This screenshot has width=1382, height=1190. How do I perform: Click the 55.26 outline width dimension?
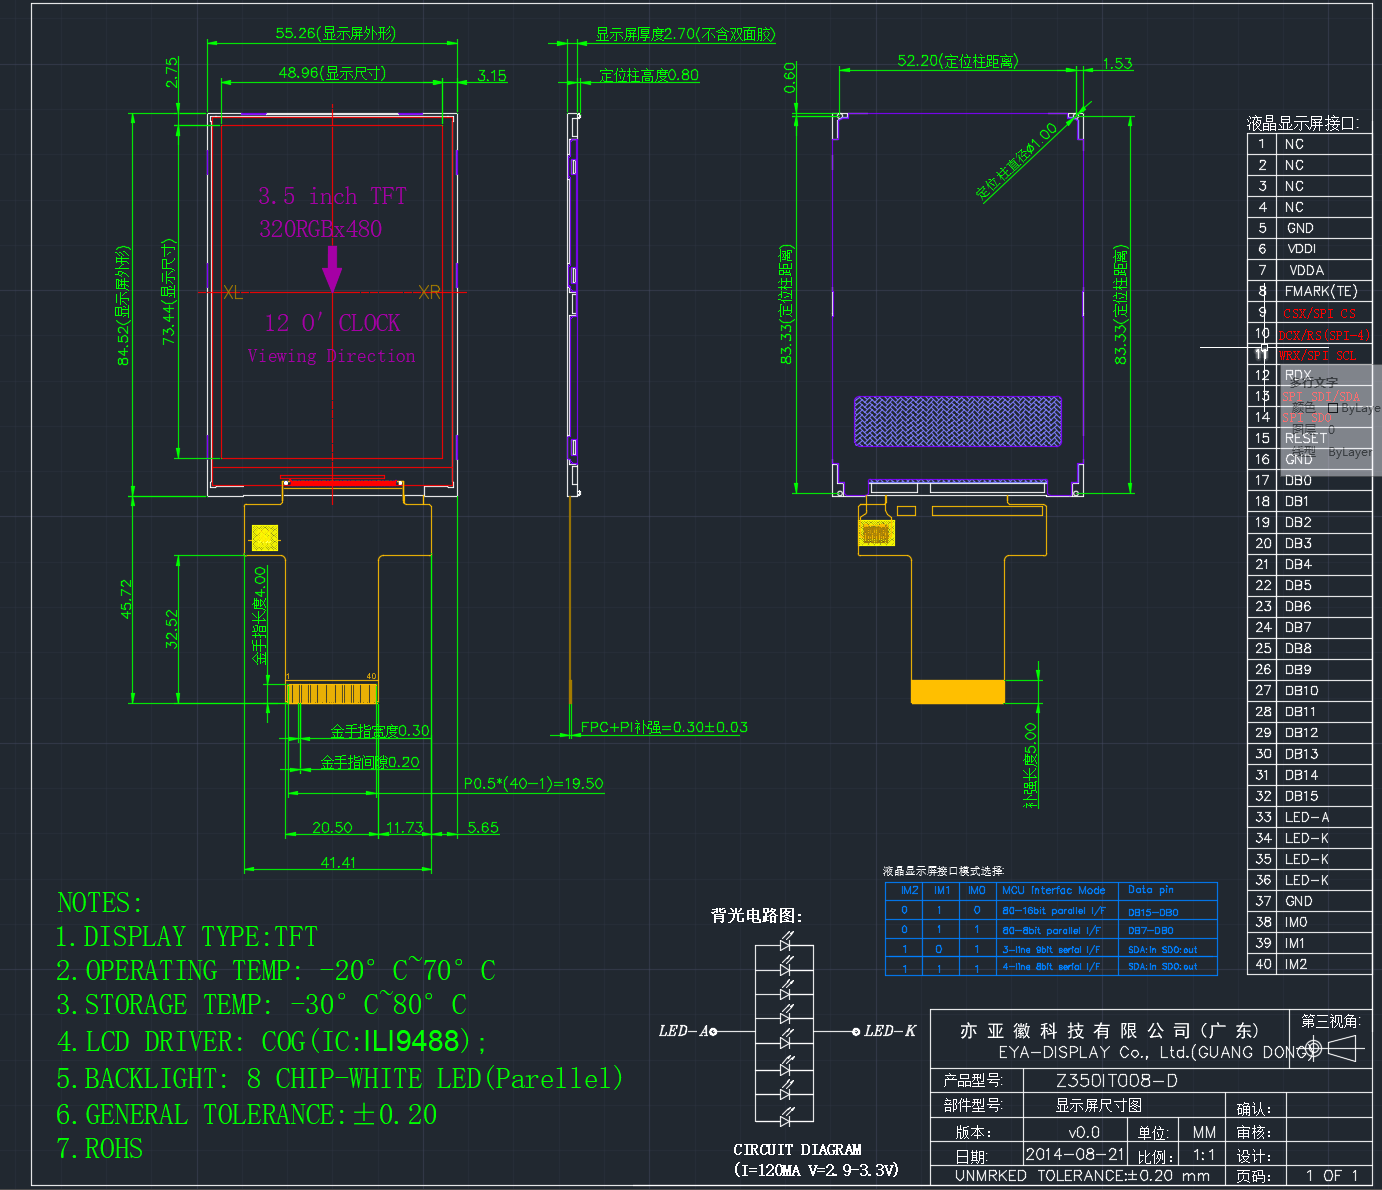pyautogui.click(x=335, y=33)
